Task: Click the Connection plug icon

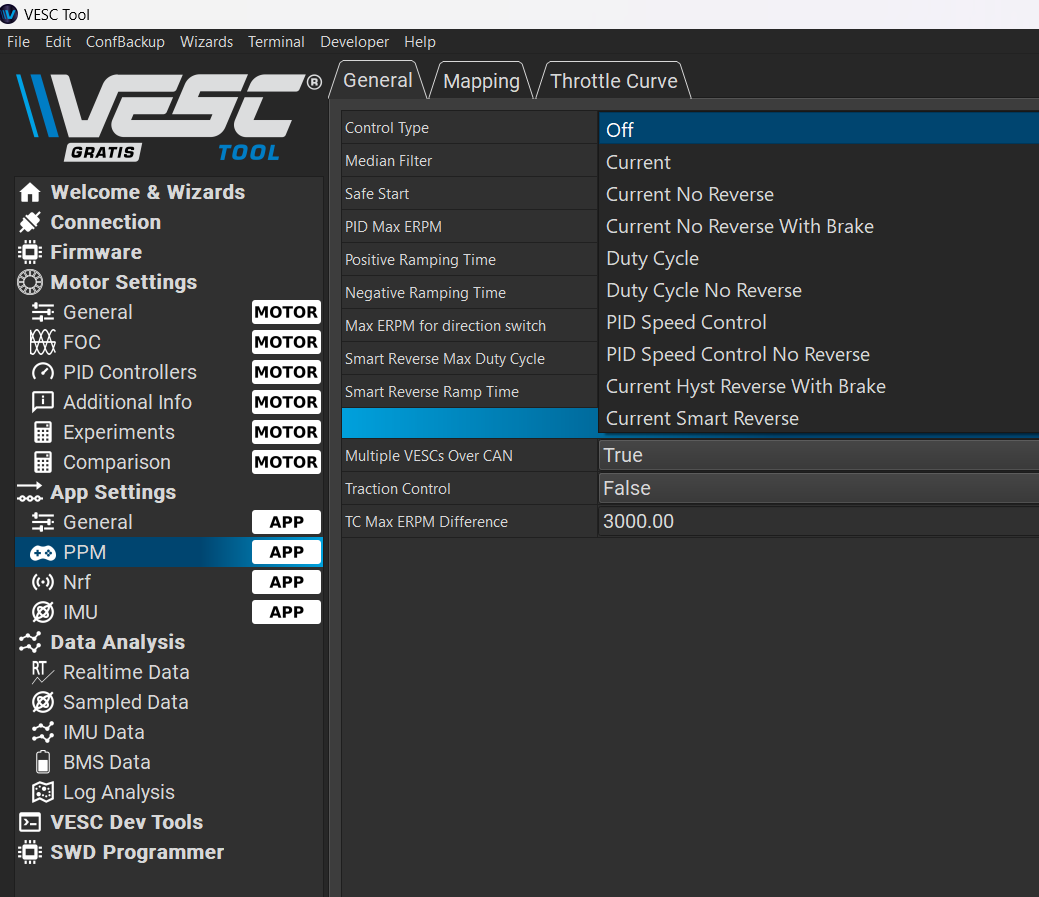Action: click(30, 222)
